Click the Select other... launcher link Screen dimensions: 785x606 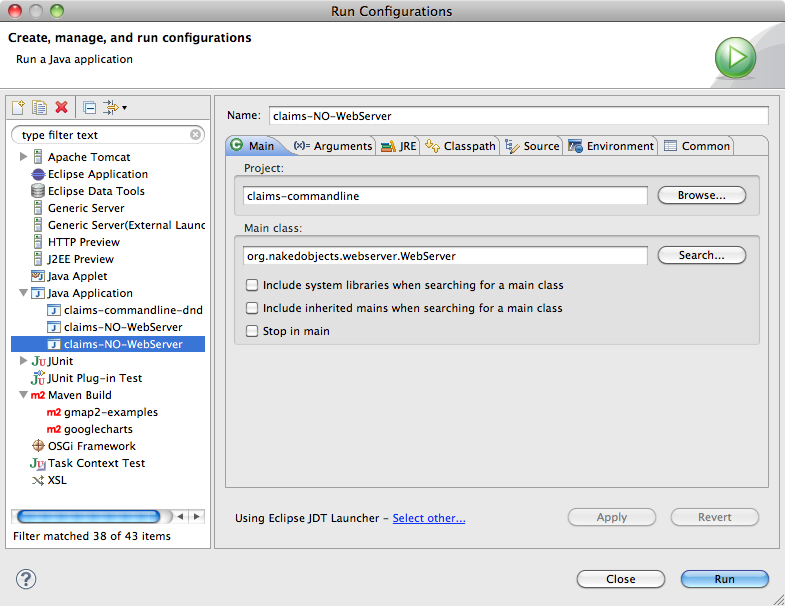[x=428, y=518]
